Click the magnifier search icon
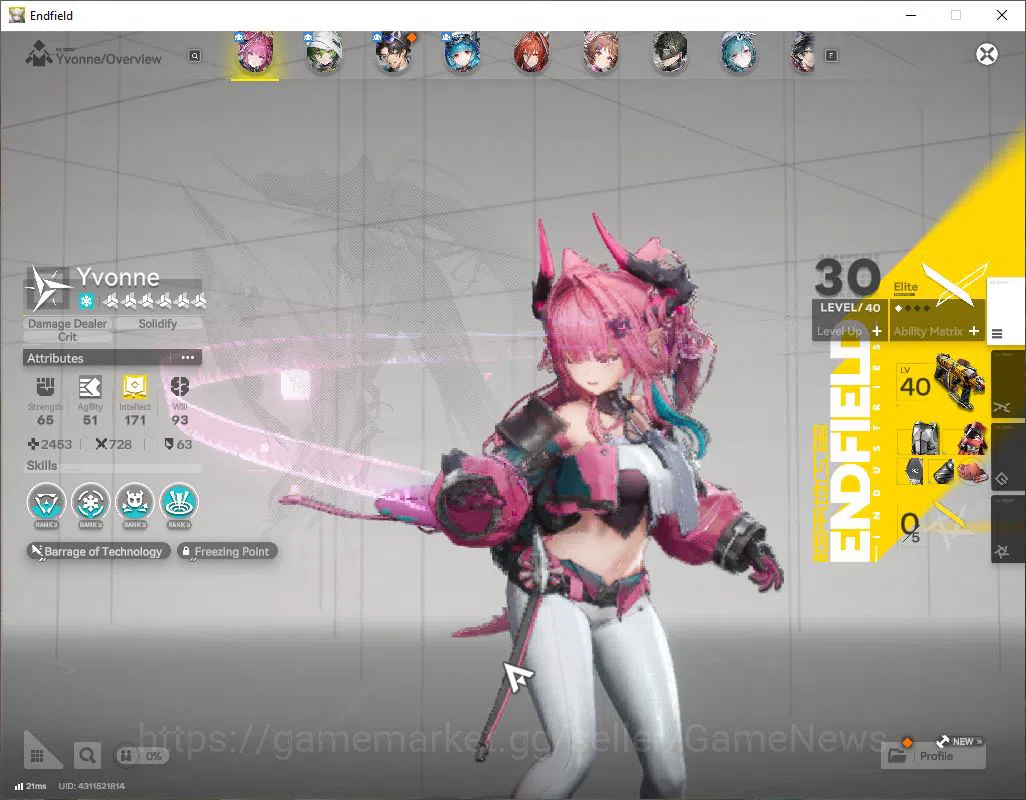1026x800 pixels. pos(87,756)
